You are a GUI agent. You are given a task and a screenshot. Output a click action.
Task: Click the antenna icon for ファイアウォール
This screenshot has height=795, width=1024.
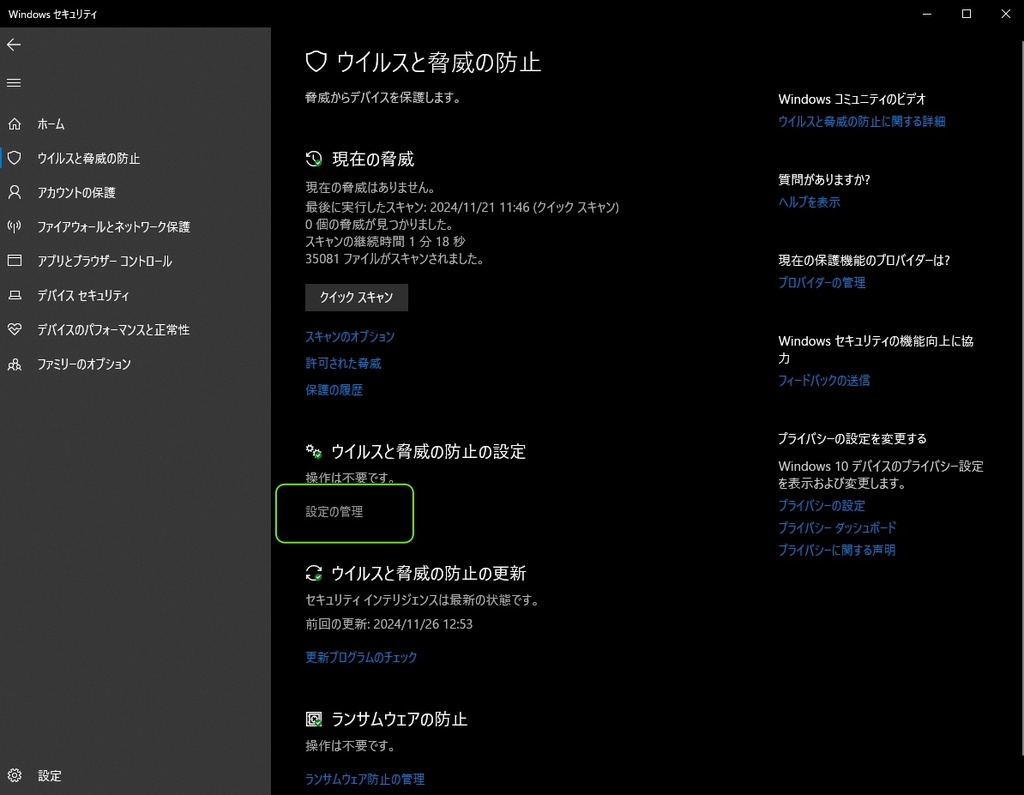(x=14, y=227)
